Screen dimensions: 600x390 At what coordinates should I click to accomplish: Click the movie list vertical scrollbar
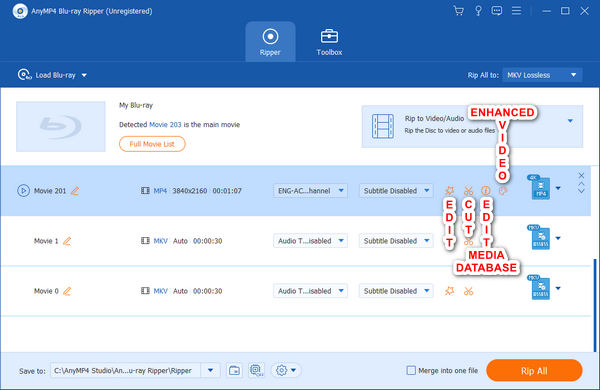(595, 305)
